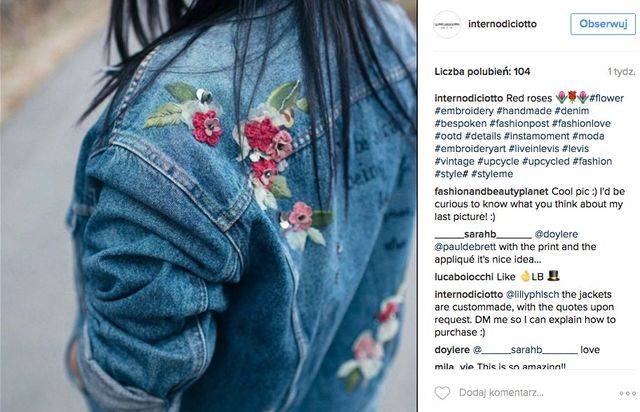This screenshot has height=412, width=640.
Task: Open the @lillyphlsch mention
Action: click(532, 294)
